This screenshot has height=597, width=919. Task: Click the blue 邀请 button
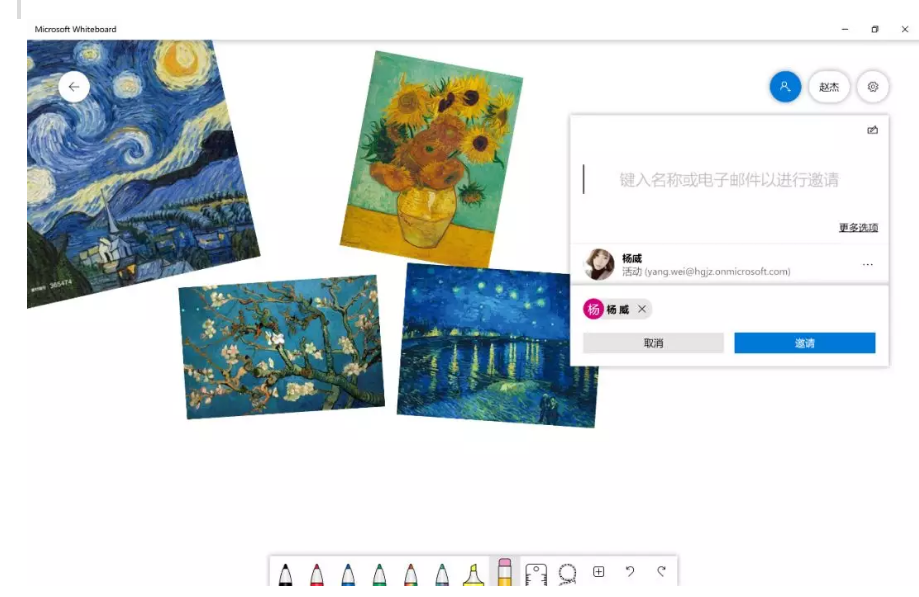tap(805, 343)
